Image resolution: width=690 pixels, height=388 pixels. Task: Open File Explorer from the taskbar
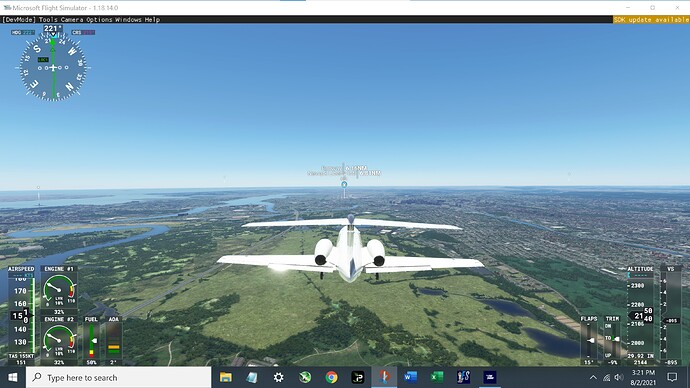pos(226,377)
